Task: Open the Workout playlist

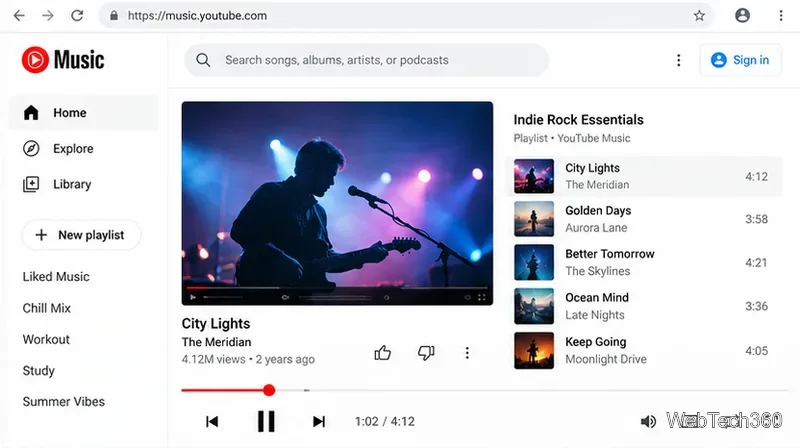Action: 46,339
